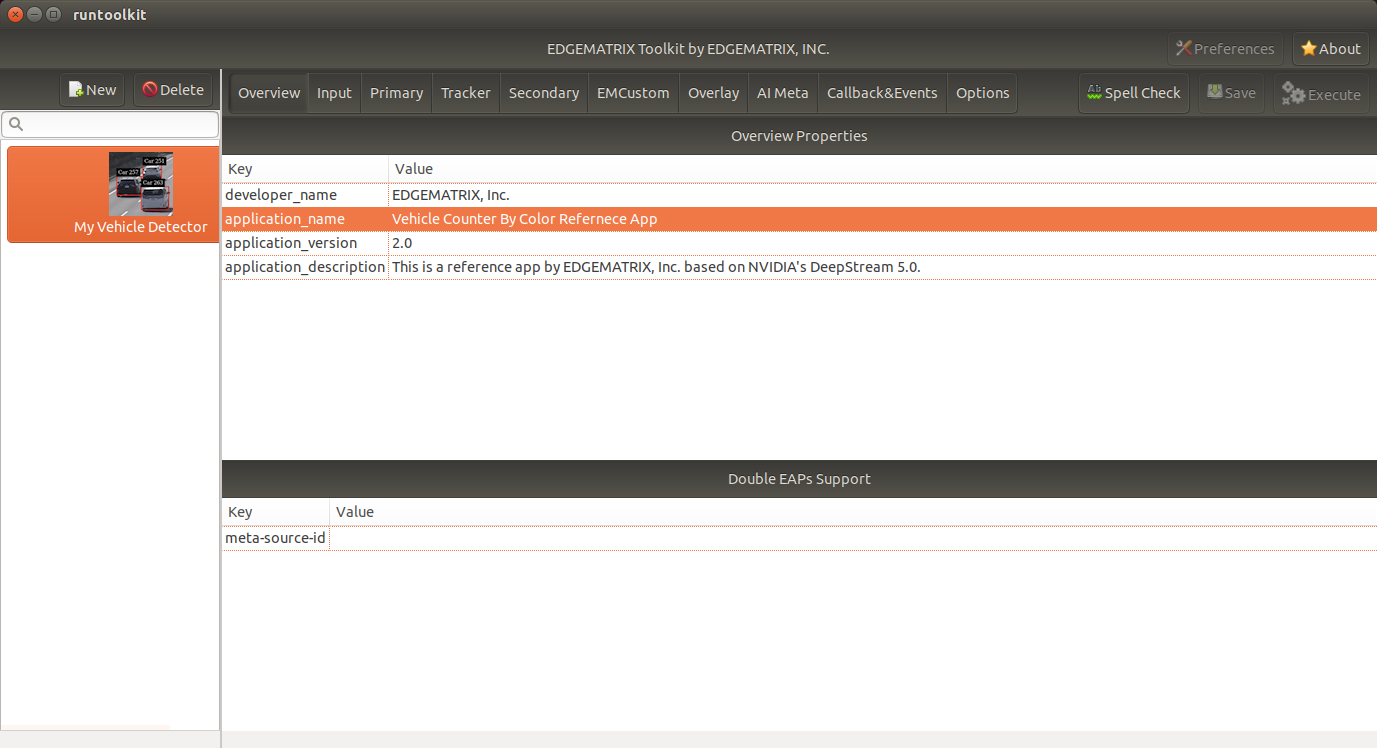Select My Vehicle Detector thumbnail
1377x748 pixels.
point(141,184)
